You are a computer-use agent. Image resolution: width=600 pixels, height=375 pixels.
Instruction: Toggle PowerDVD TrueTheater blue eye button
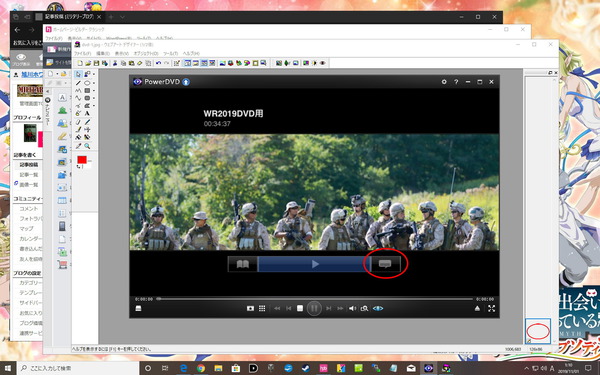pyautogui.click(x=378, y=308)
